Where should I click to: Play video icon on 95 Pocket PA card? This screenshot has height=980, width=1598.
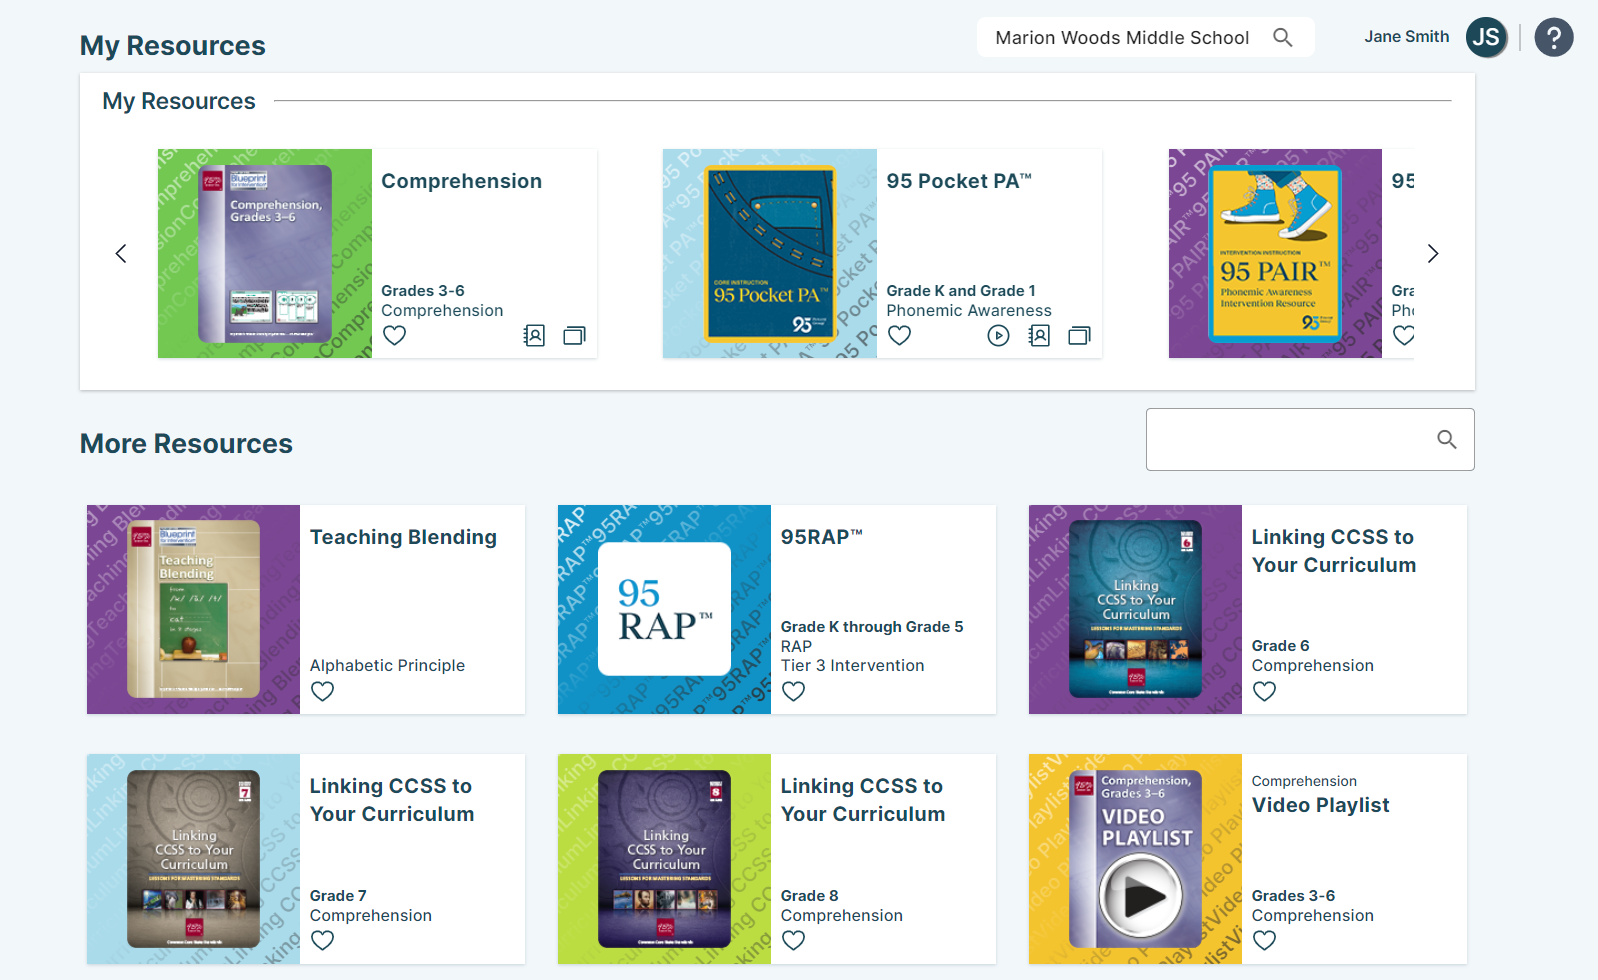point(998,336)
